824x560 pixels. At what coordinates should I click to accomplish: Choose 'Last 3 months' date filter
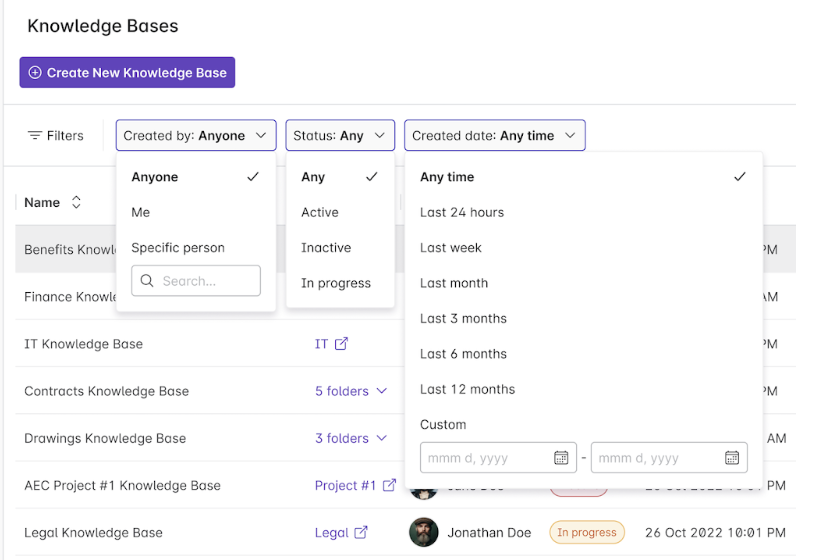coord(463,319)
